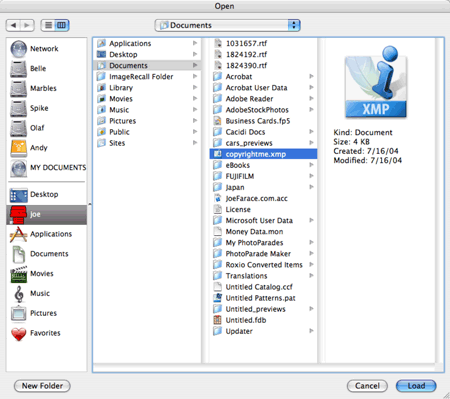
Task: Expand the eBooks folder
Action: pyautogui.click(x=311, y=165)
